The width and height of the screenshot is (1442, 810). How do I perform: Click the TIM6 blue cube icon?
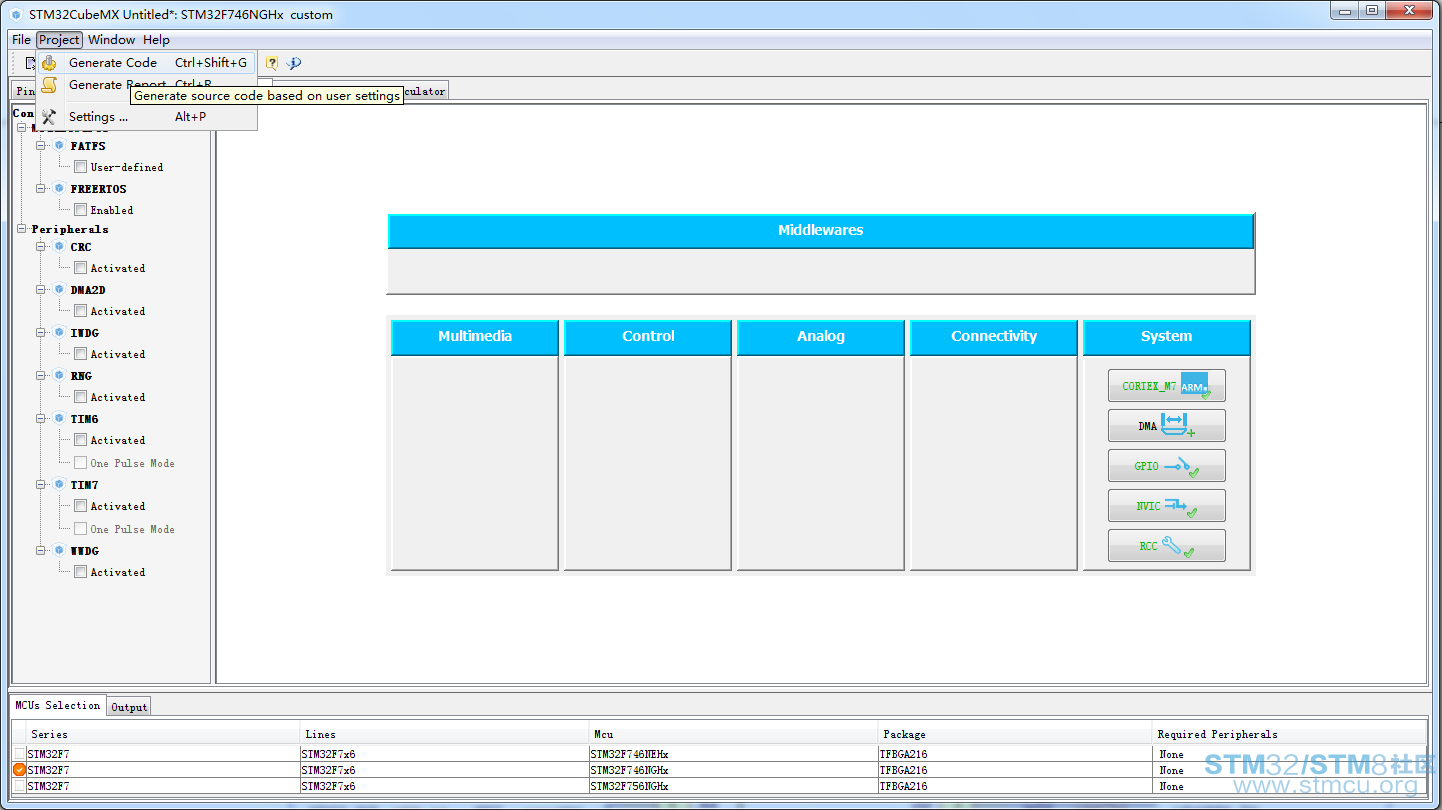59,419
